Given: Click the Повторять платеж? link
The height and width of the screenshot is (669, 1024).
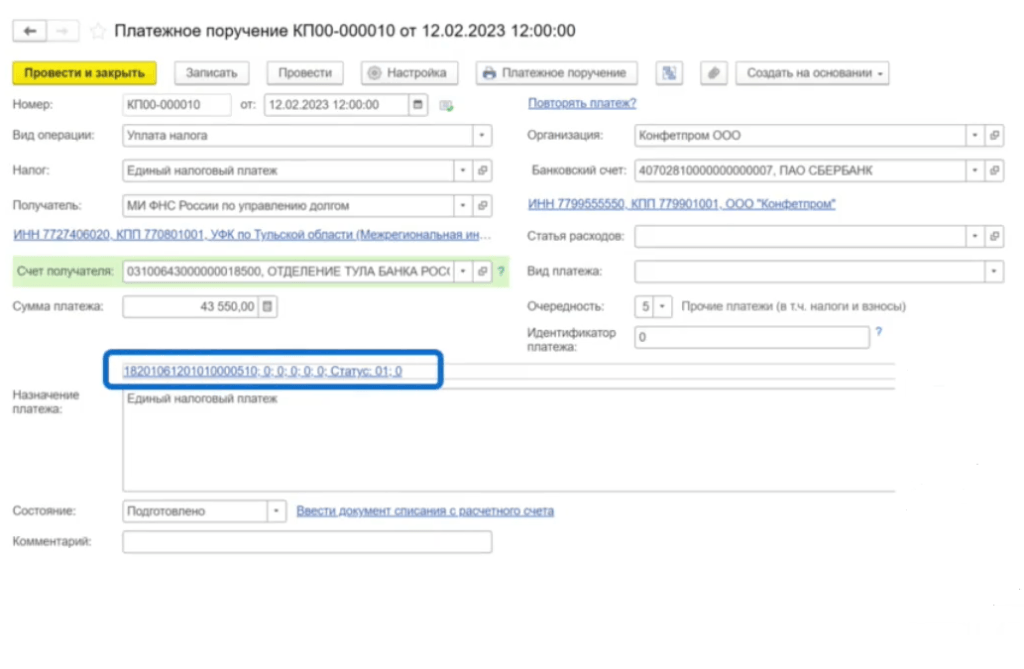Looking at the screenshot, I should 582,103.
